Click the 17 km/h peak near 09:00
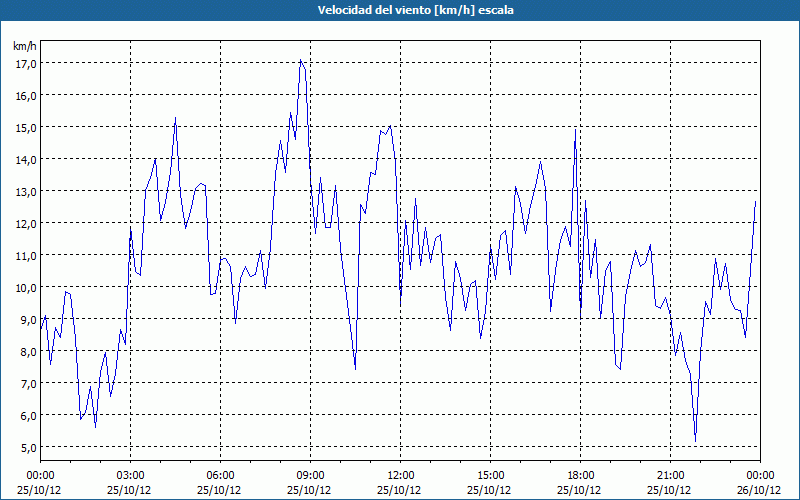This screenshot has width=800, height=500. [301, 60]
